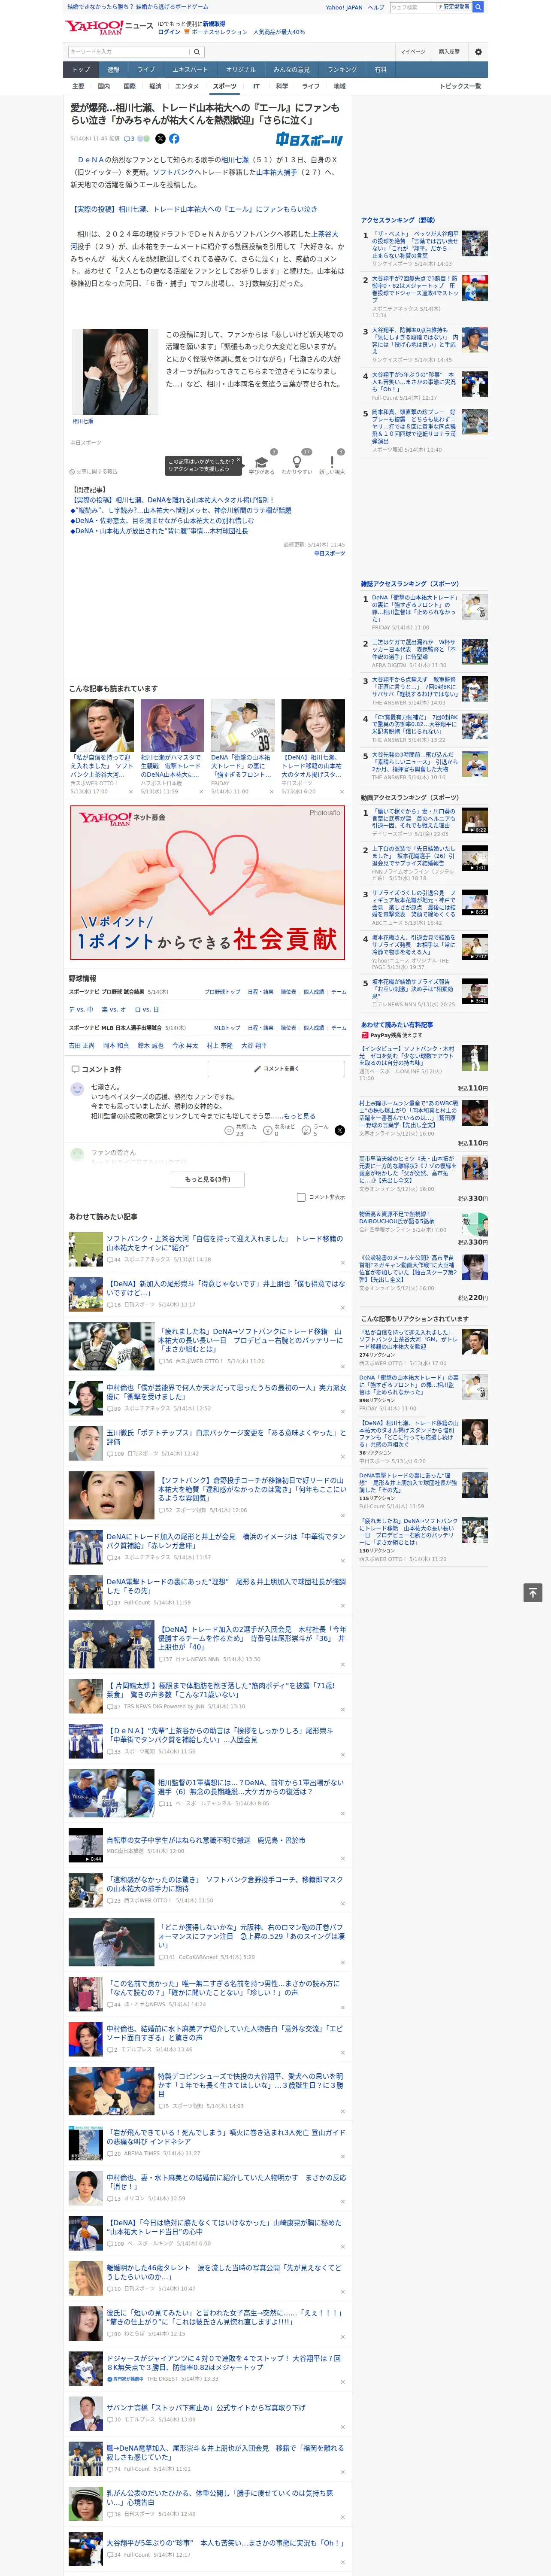Open related article ◆DeNA・佐野恵太、目を潤ませながら
This screenshot has height=2576, width=551.
(162, 520)
